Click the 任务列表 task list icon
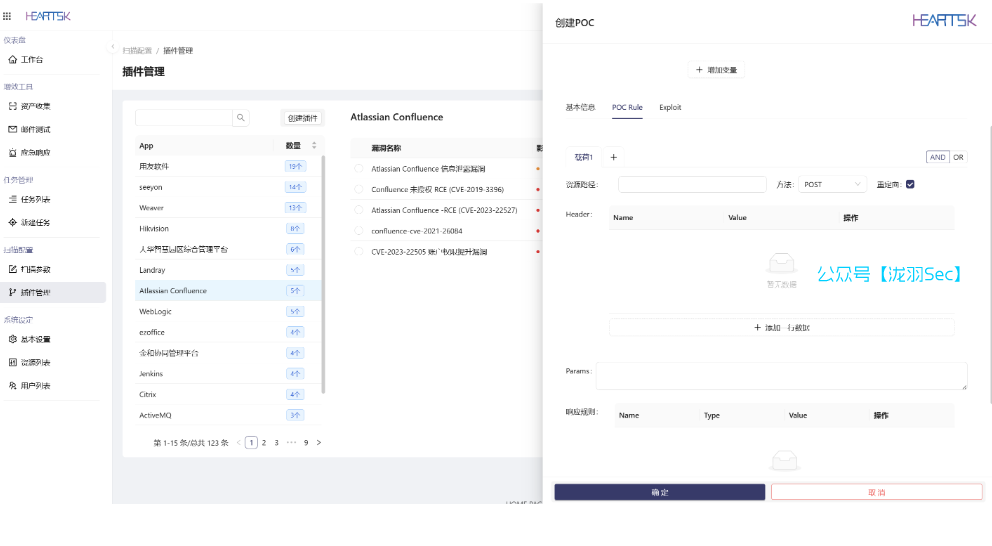The width and height of the screenshot is (992, 546). [x=13, y=199]
